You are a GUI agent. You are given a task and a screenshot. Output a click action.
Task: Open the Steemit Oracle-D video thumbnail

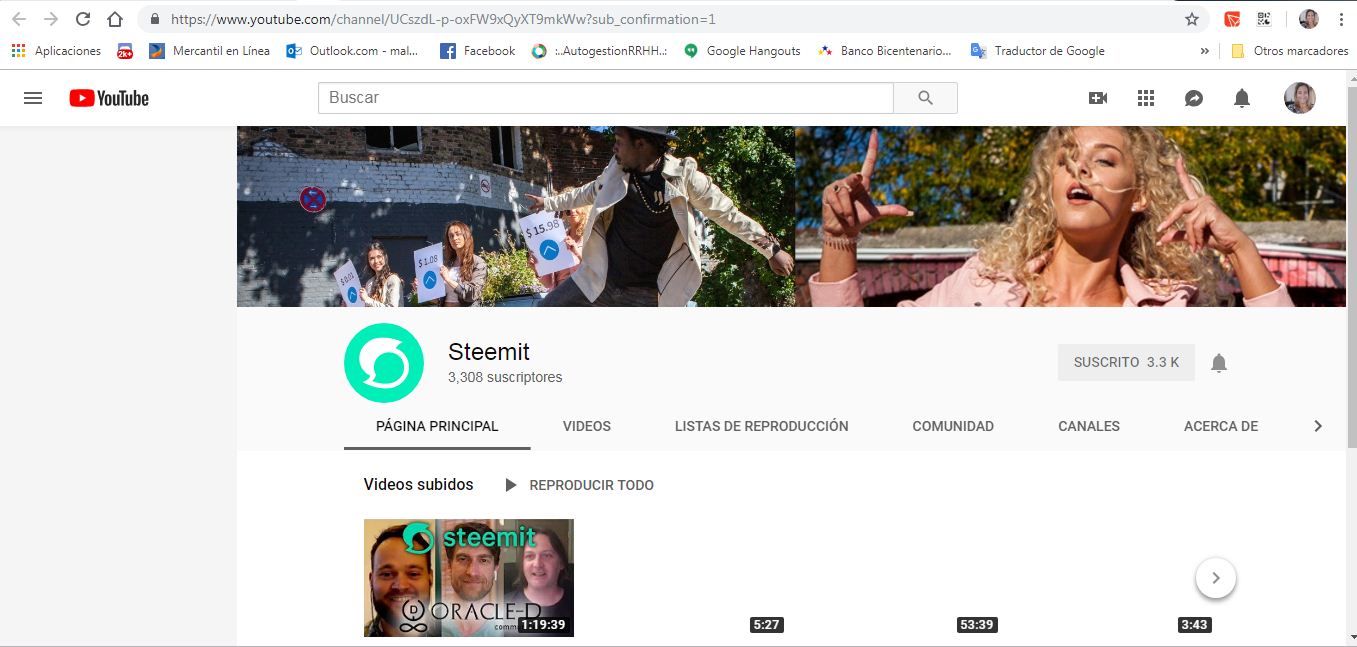(469, 578)
